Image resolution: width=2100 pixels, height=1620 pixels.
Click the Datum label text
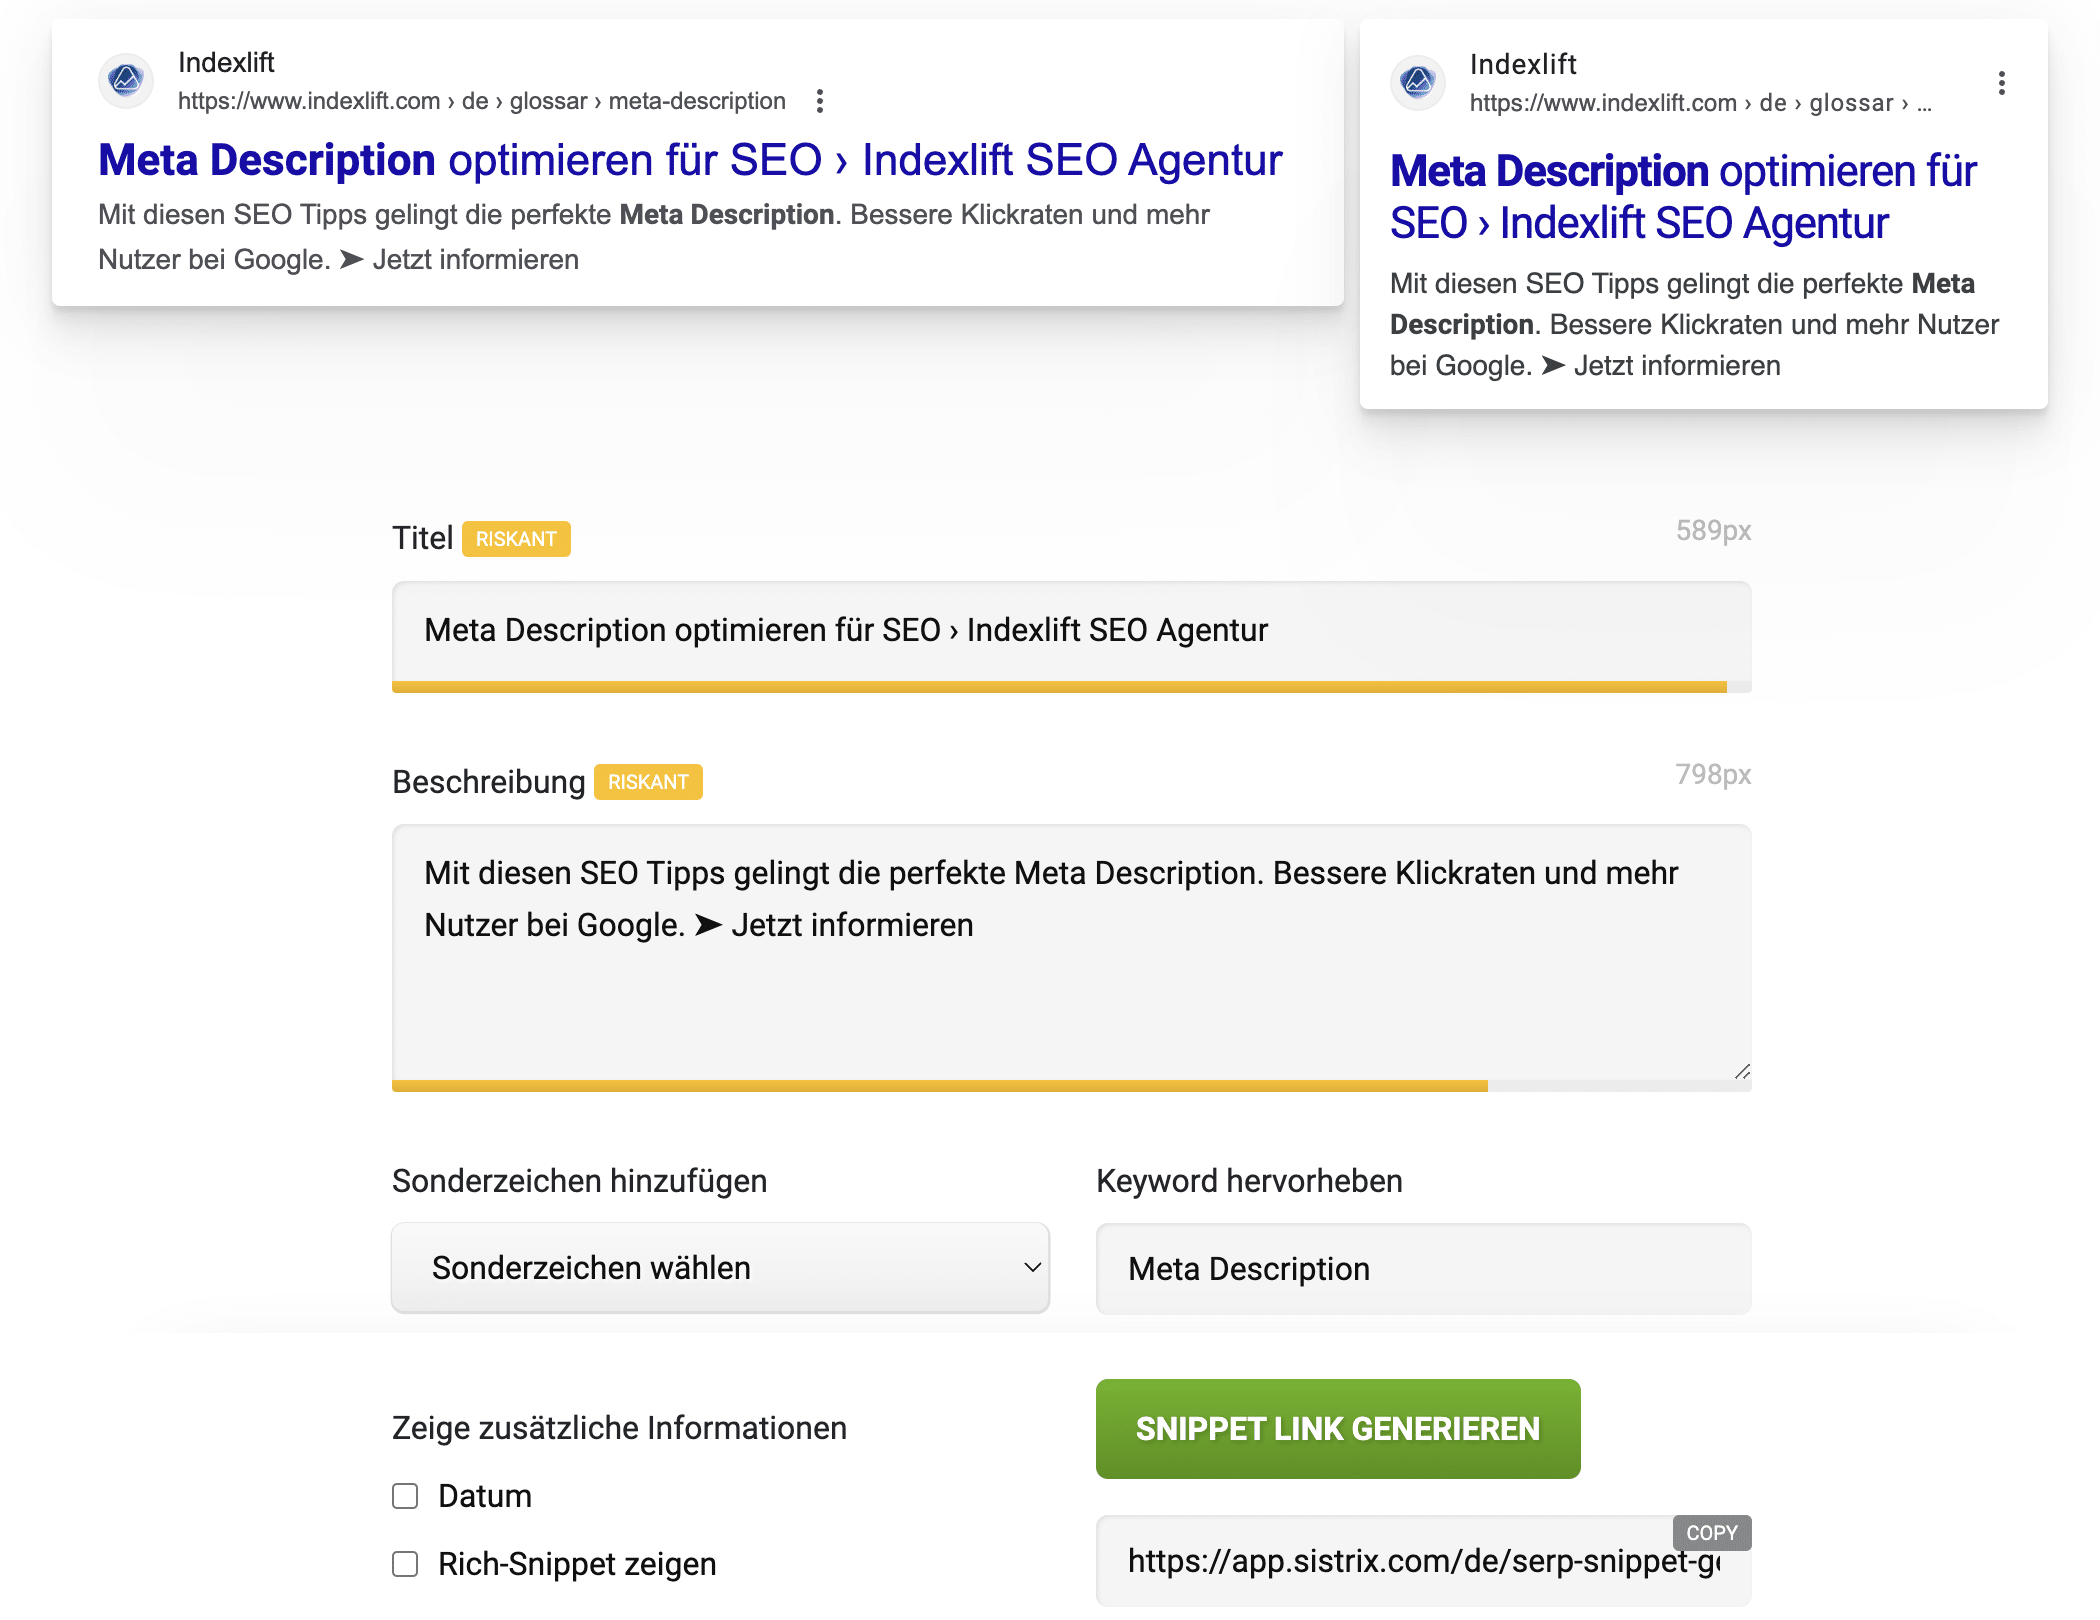485,1496
